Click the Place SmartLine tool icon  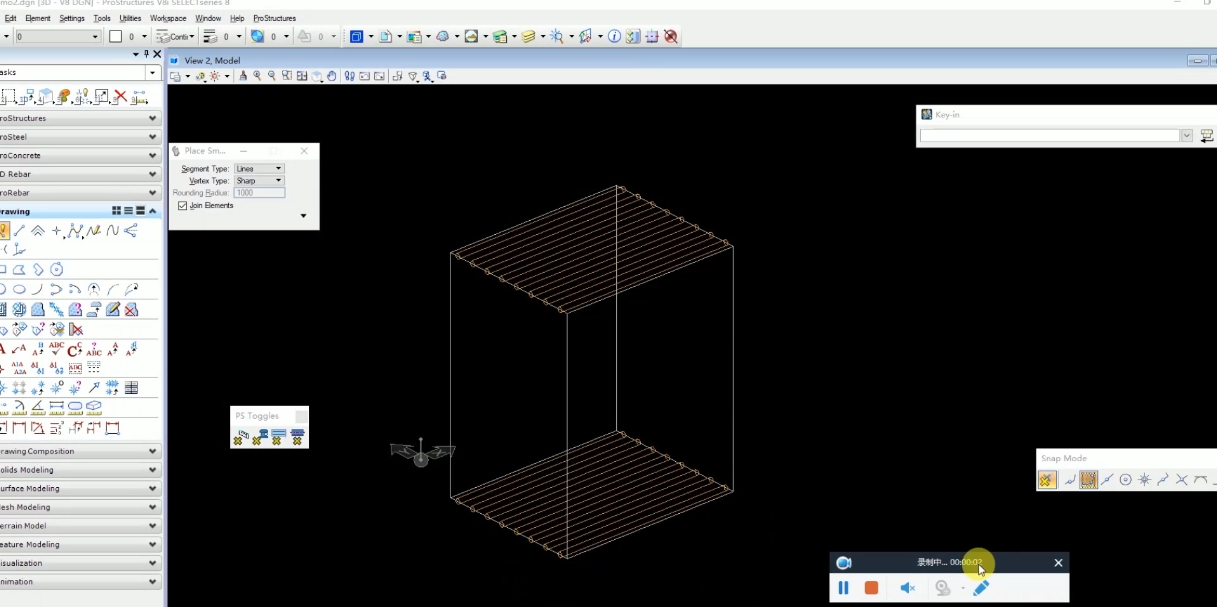[x=3, y=231]
